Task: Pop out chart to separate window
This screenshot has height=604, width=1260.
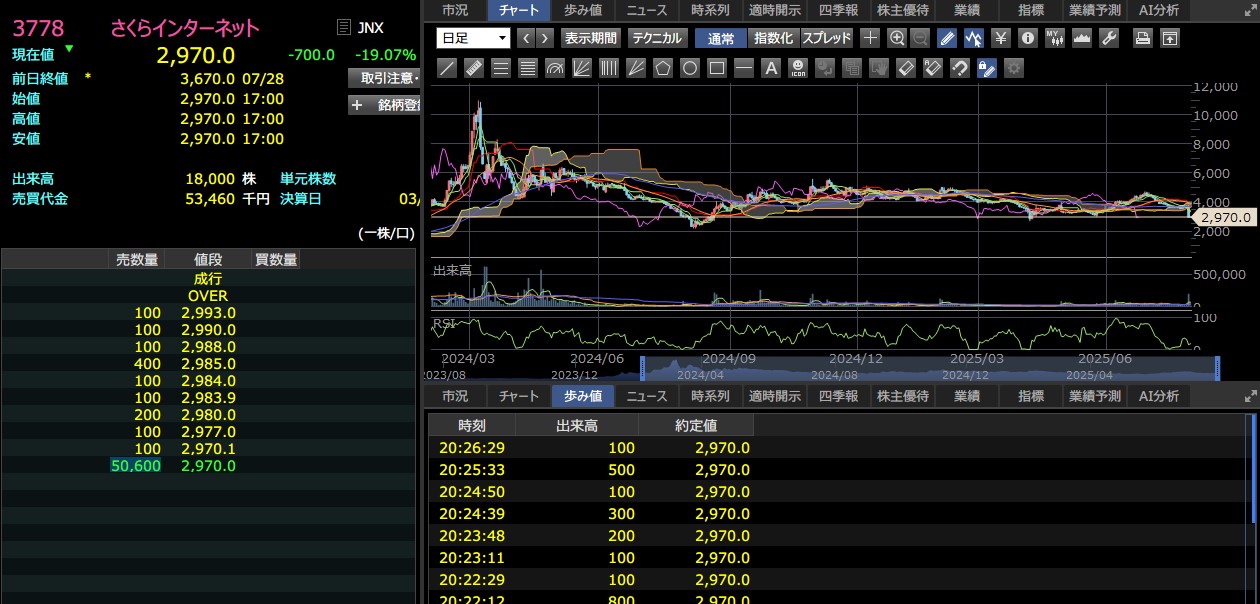Action: [x=1169, y=38]
